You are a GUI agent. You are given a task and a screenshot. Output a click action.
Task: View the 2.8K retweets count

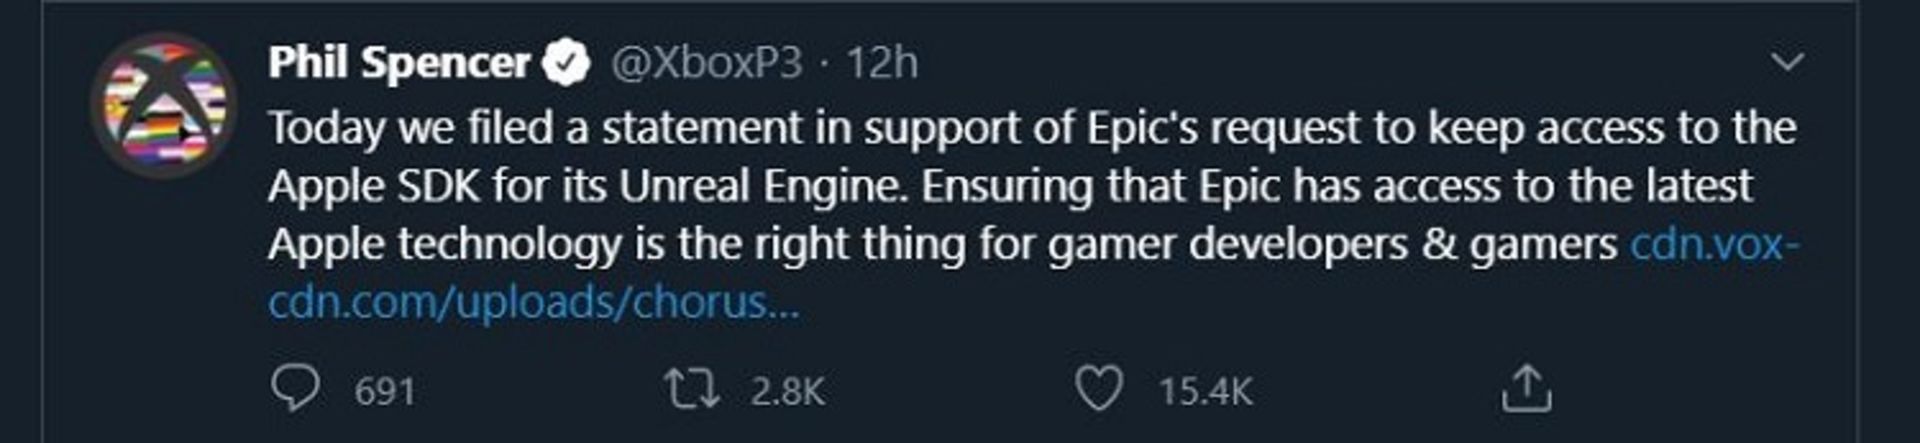coord(787,391)
